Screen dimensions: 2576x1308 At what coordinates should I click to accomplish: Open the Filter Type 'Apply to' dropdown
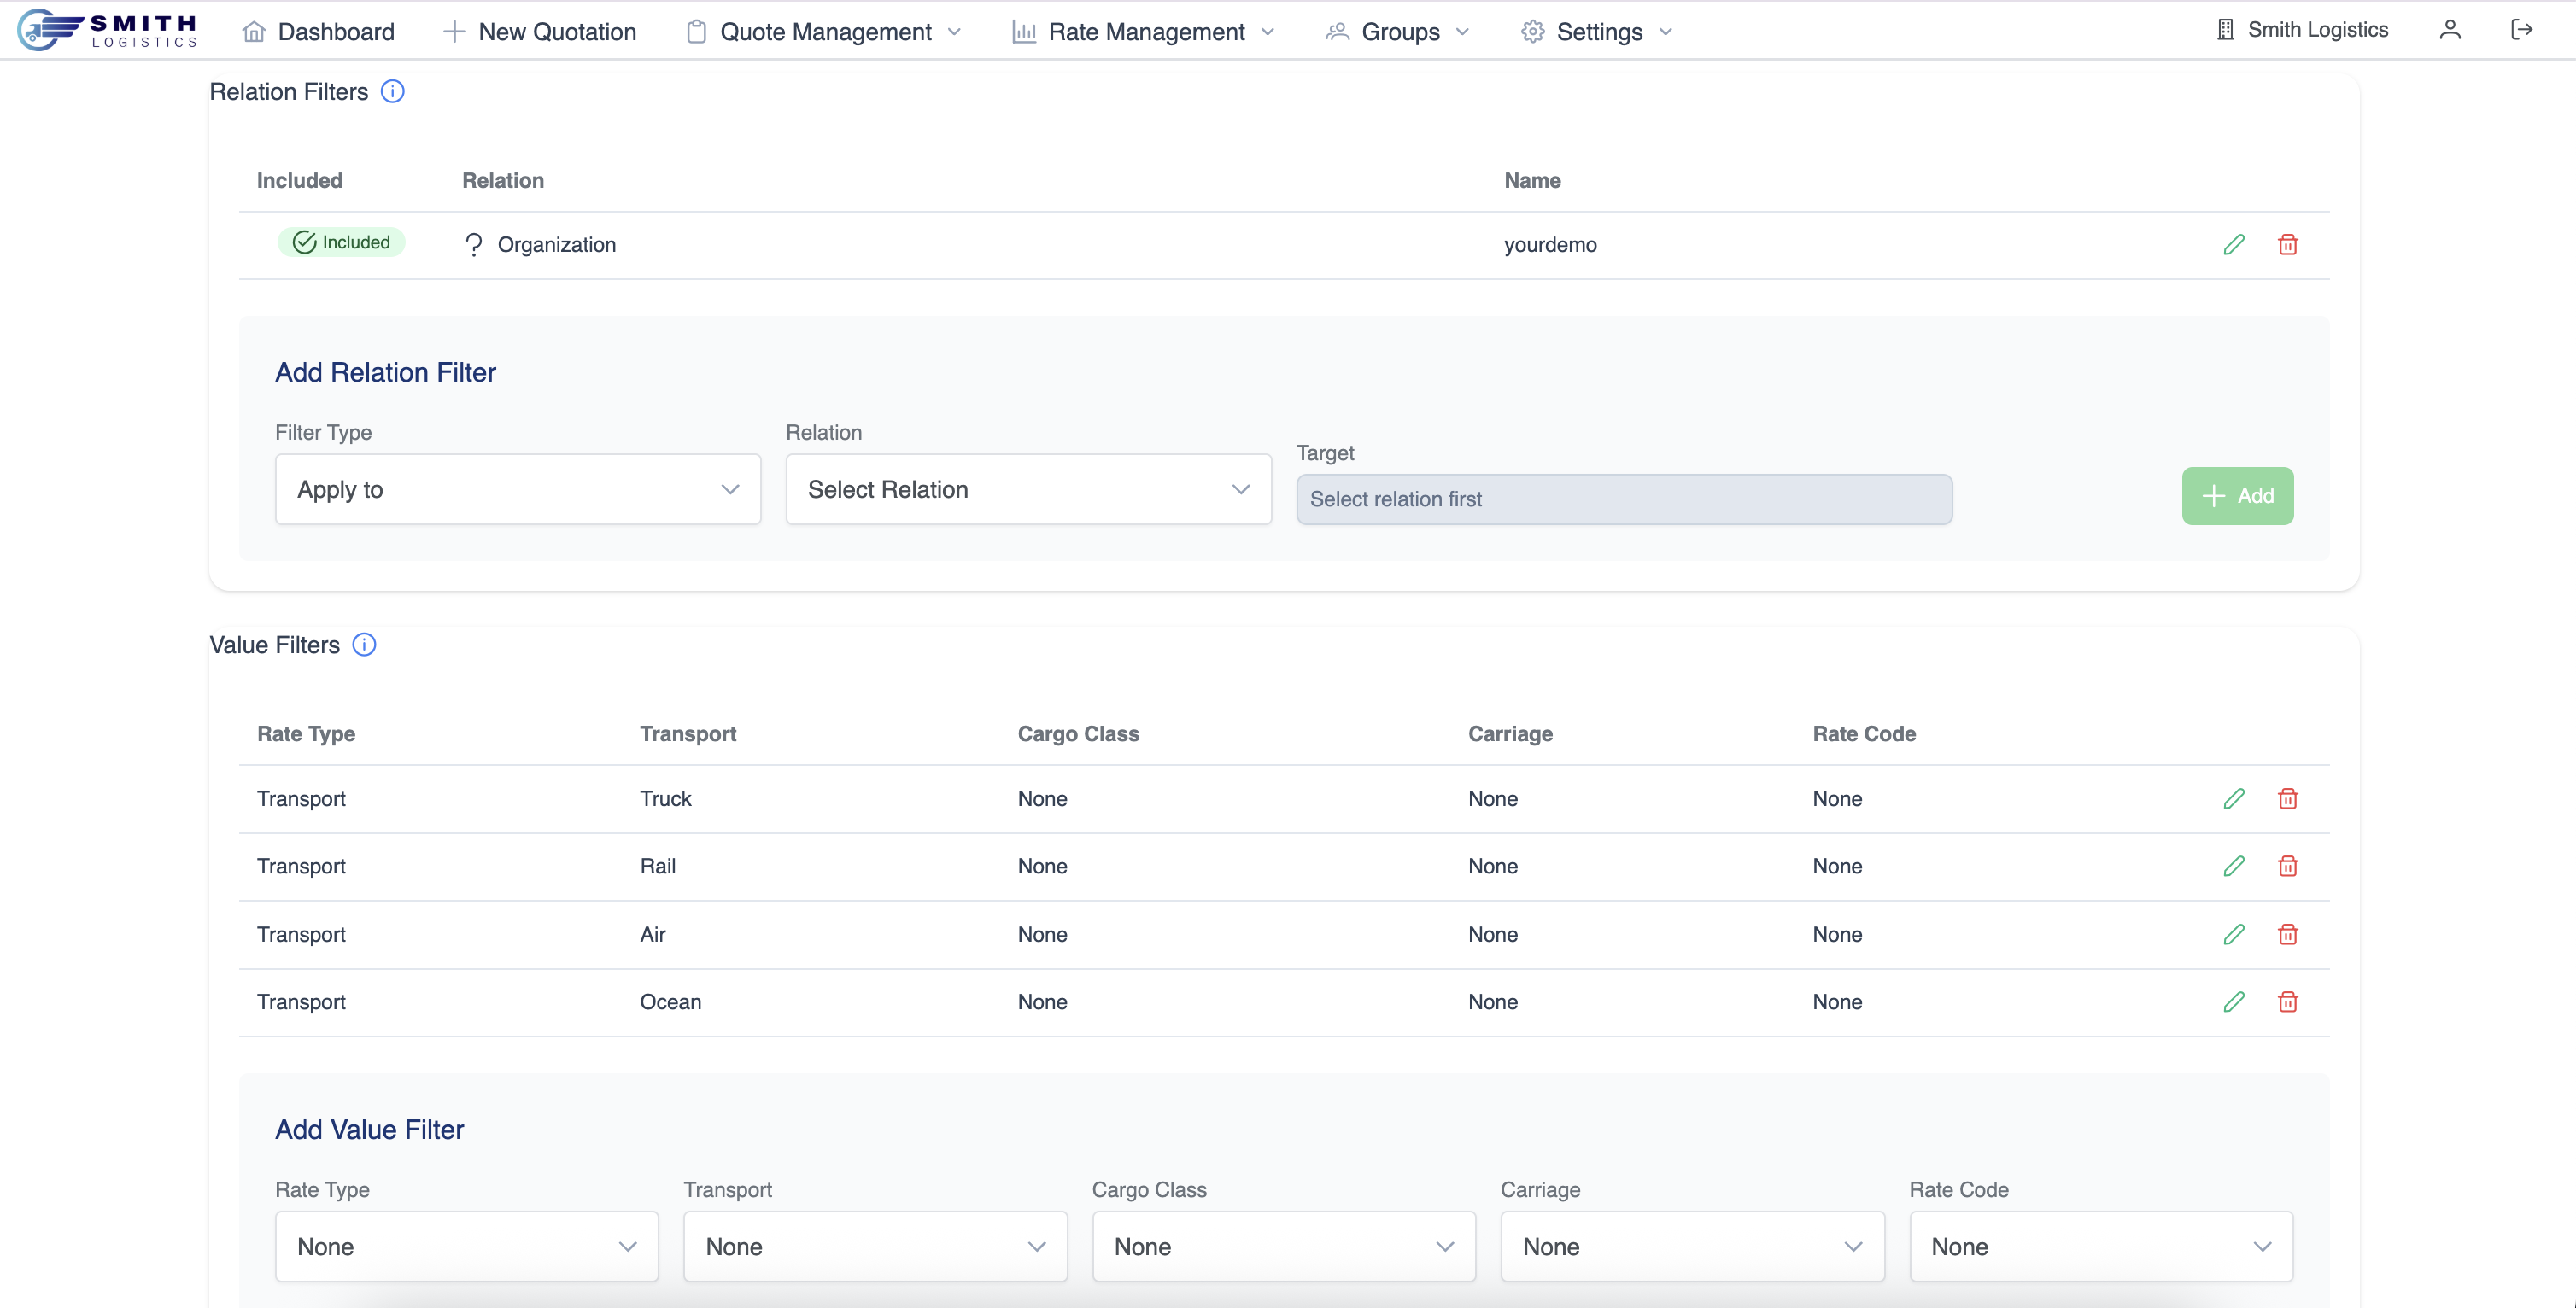coord(517,490)
